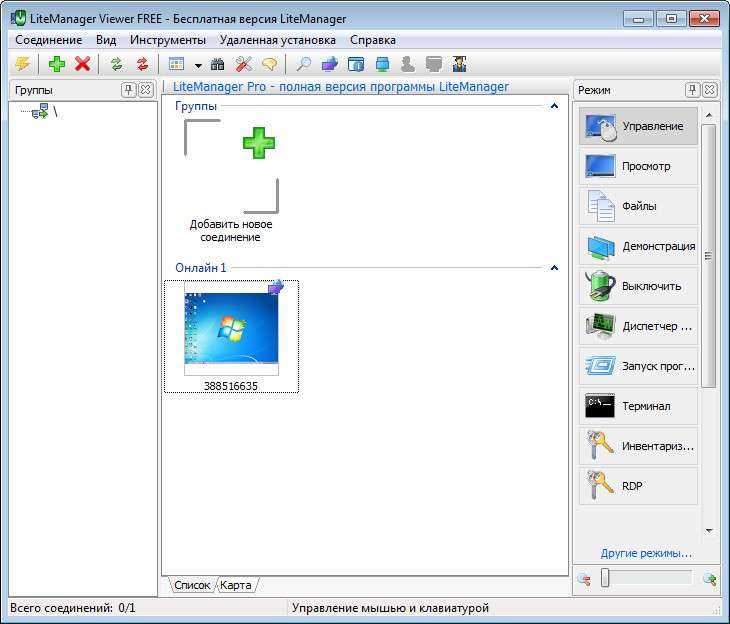Click the Режим panel vertical scrollbar thumb
The width and height of the screenshot is (730, 624).
click(x=709, y=256)
